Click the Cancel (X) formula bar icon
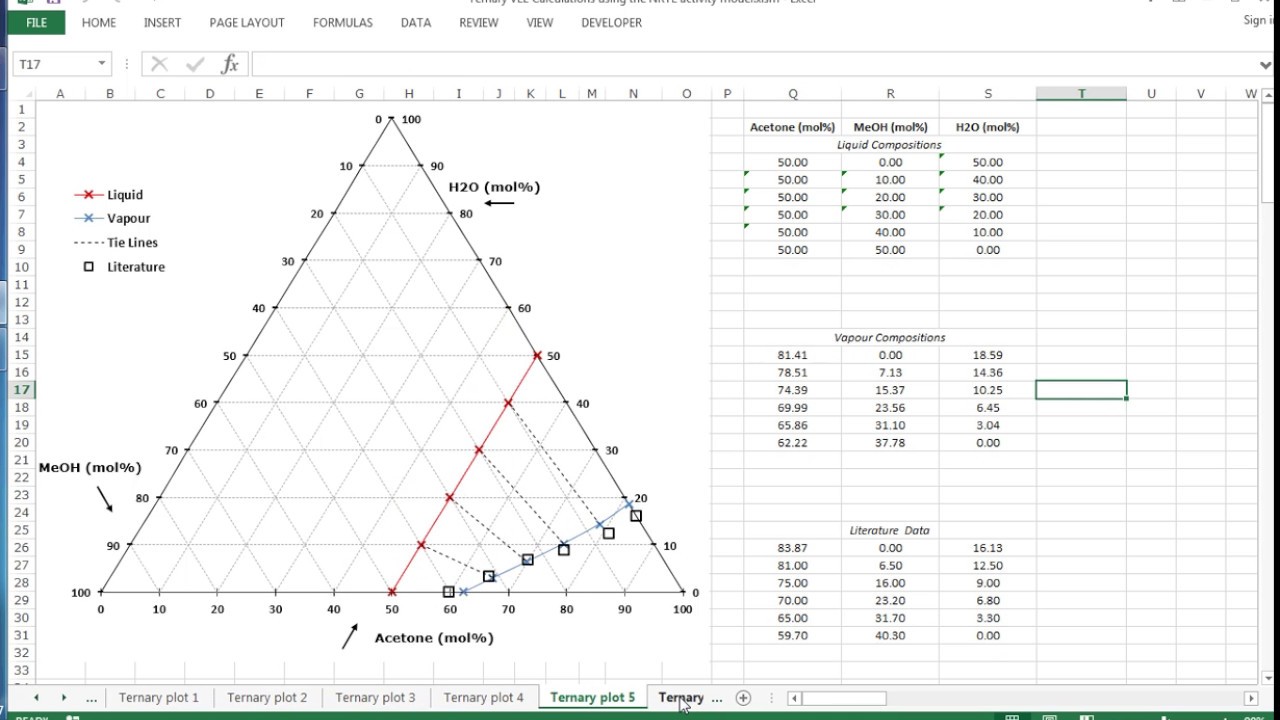Screen dimensions: 1280x720 point(159,64)
